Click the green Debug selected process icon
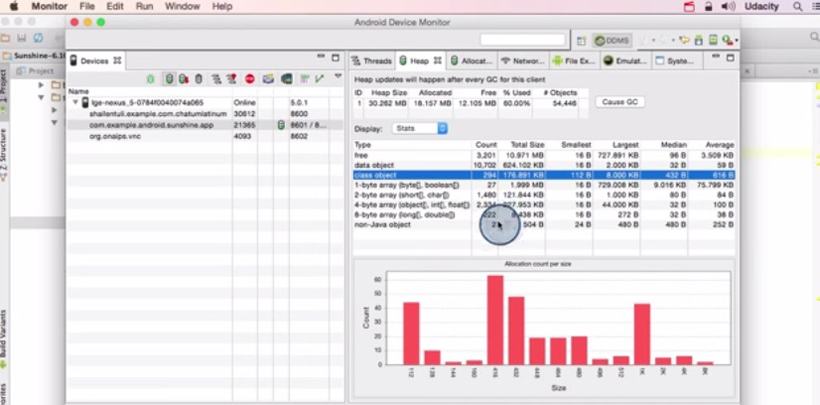The width and height of the screenshot is (820, 405). [151, 79]
